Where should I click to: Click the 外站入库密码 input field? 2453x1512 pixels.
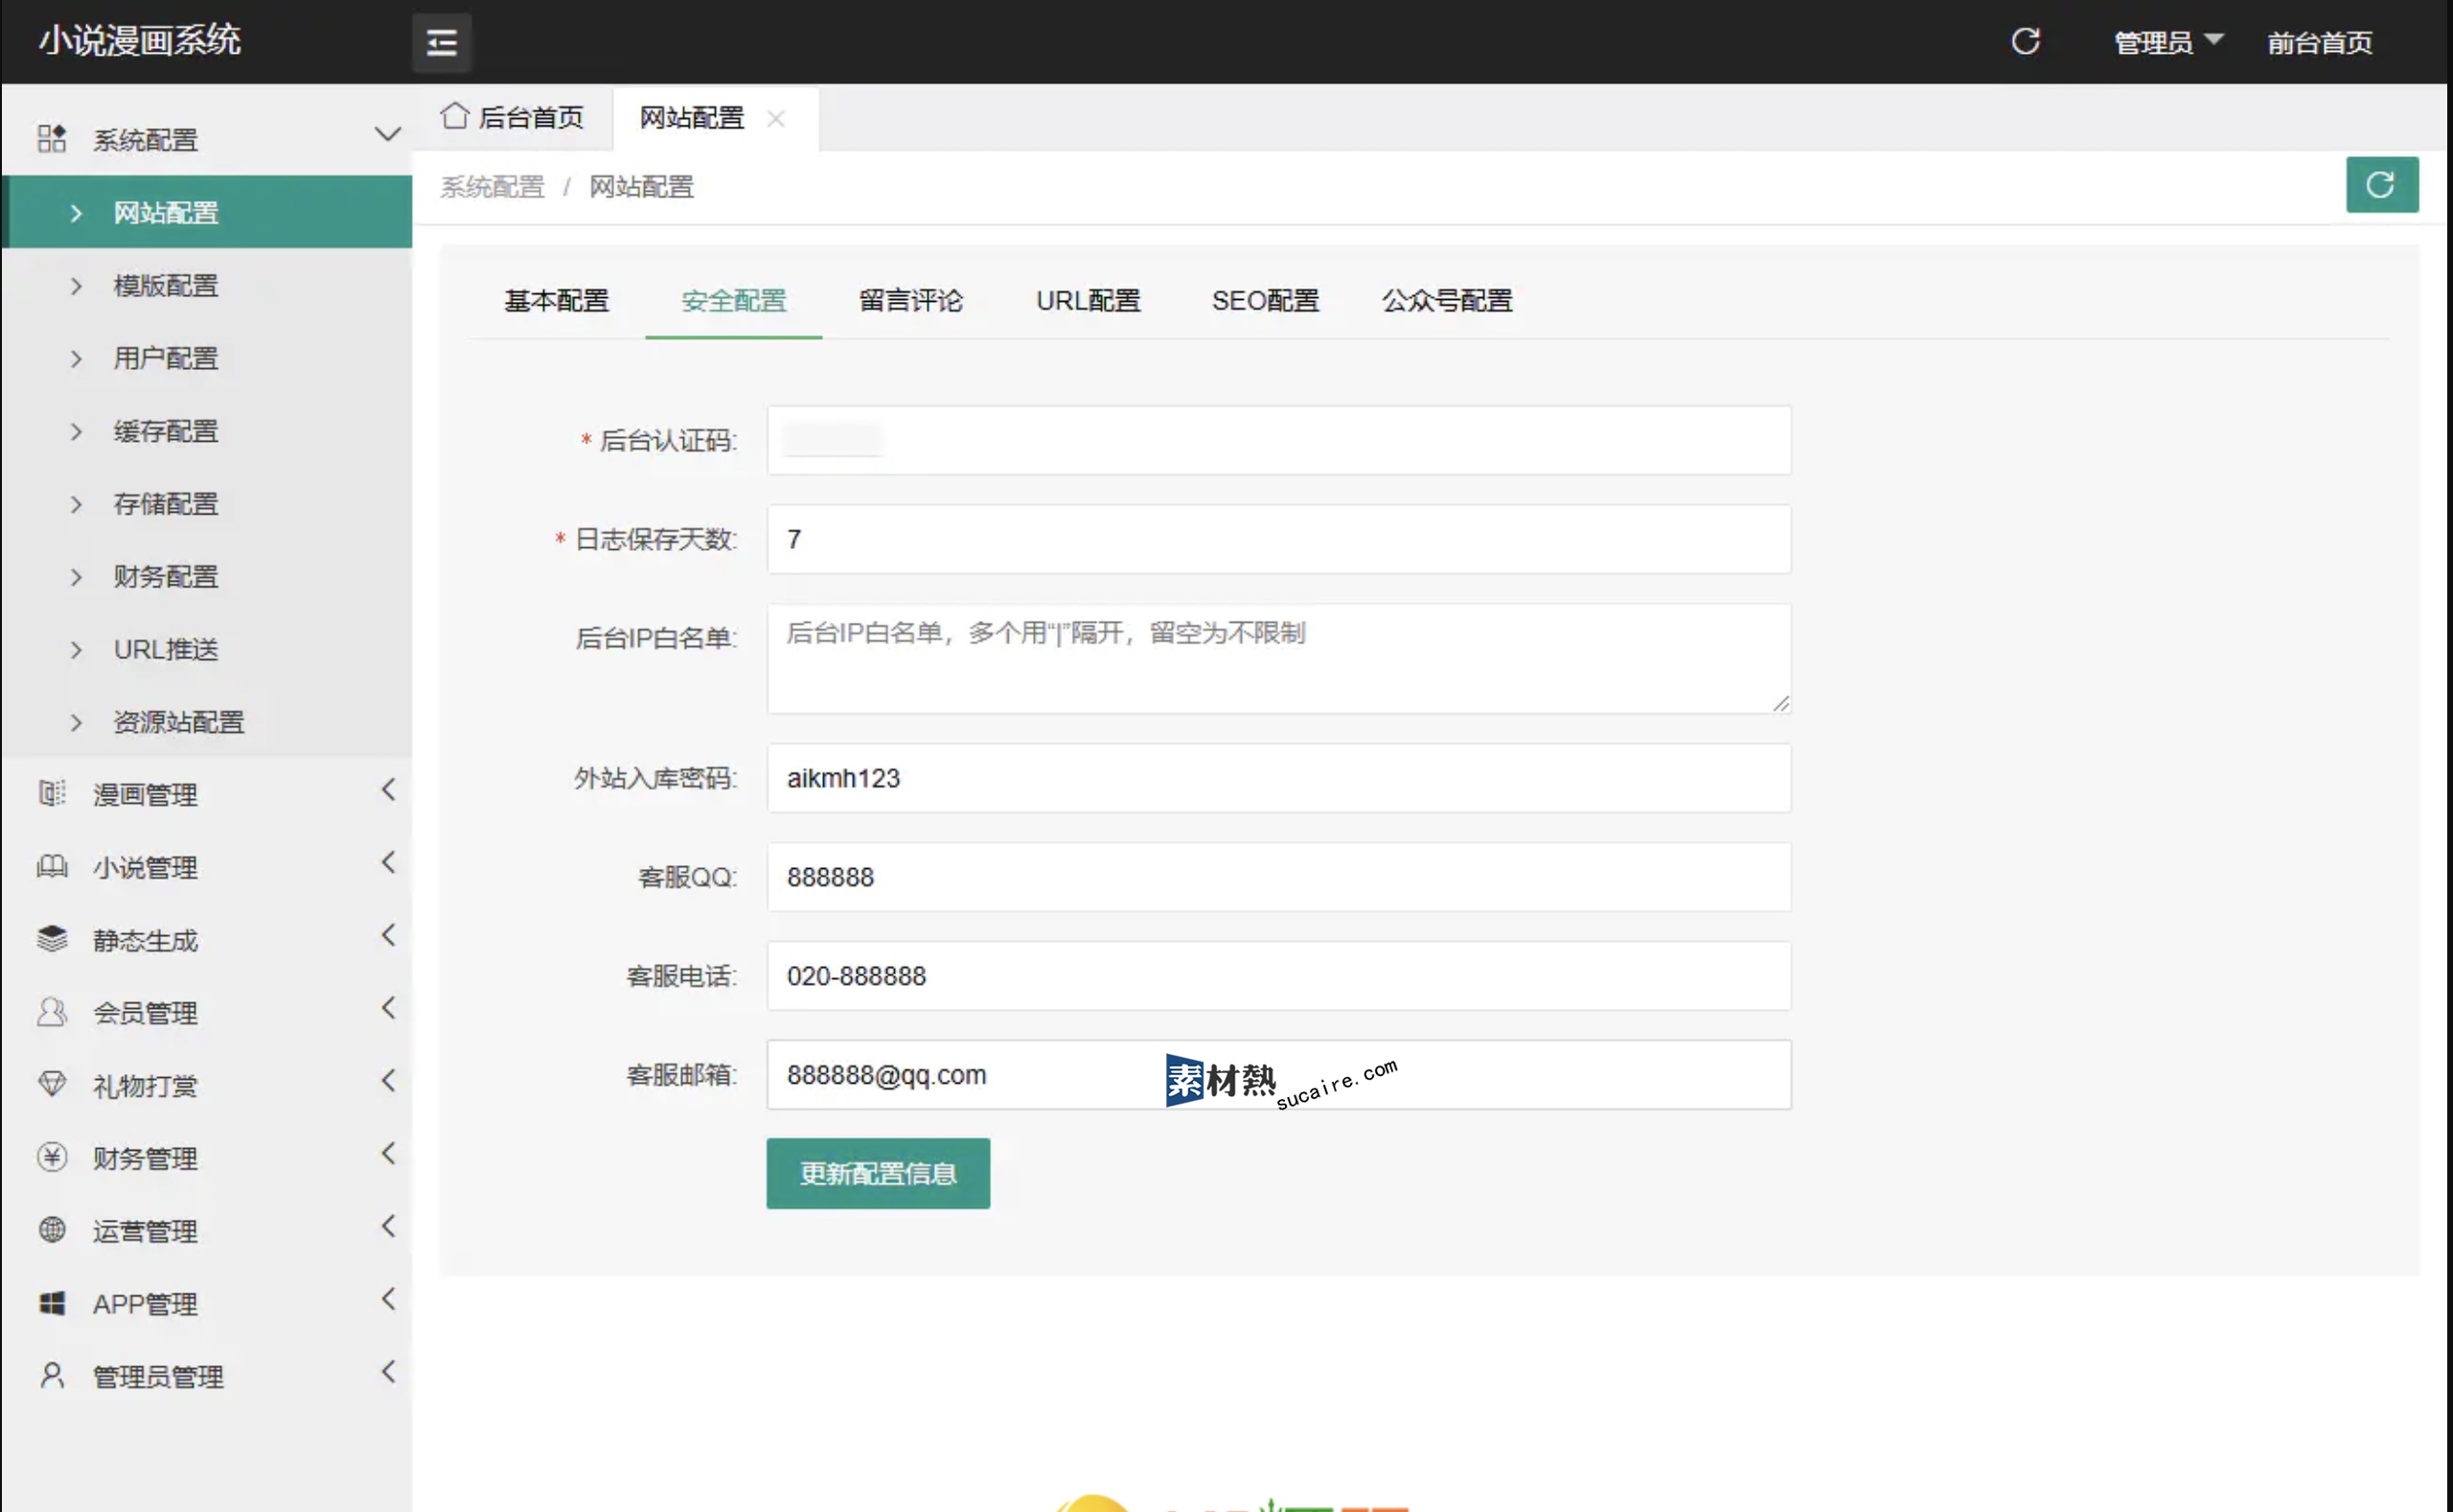1279,778
